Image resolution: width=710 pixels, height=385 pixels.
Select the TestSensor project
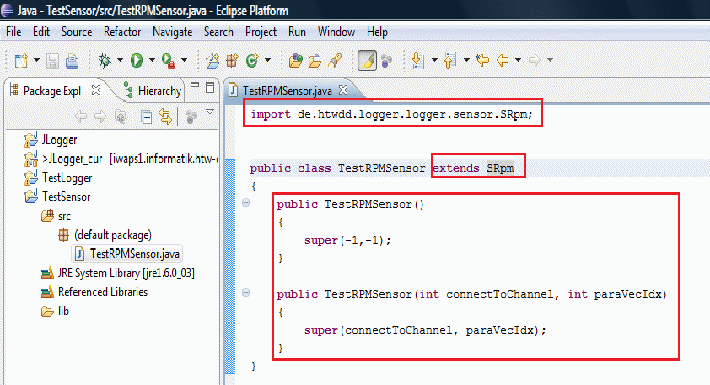(58, 197)
